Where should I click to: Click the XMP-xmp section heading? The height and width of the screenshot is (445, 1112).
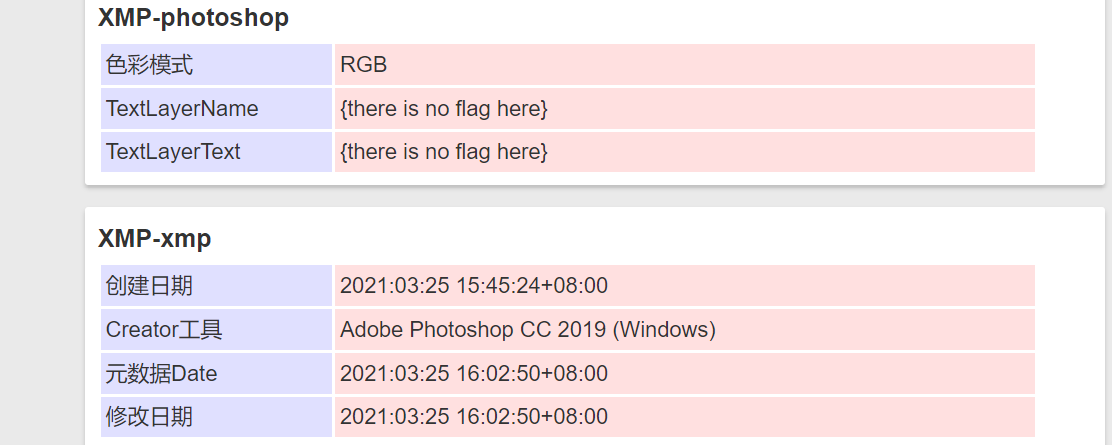[x=155, y=238]
